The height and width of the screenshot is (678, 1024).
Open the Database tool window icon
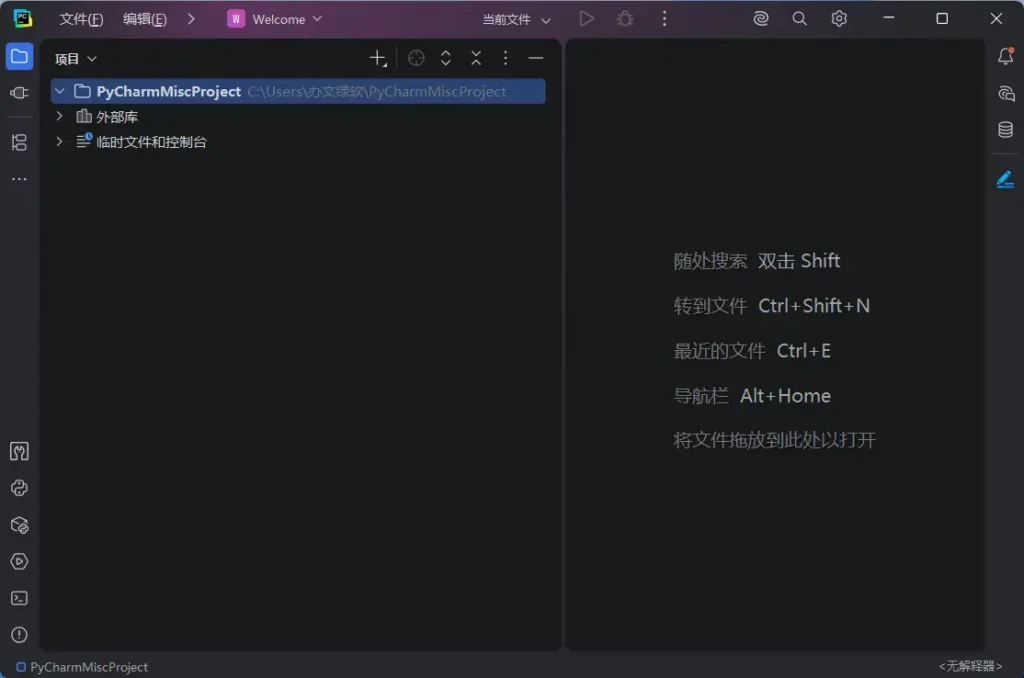coord(1006,129)
